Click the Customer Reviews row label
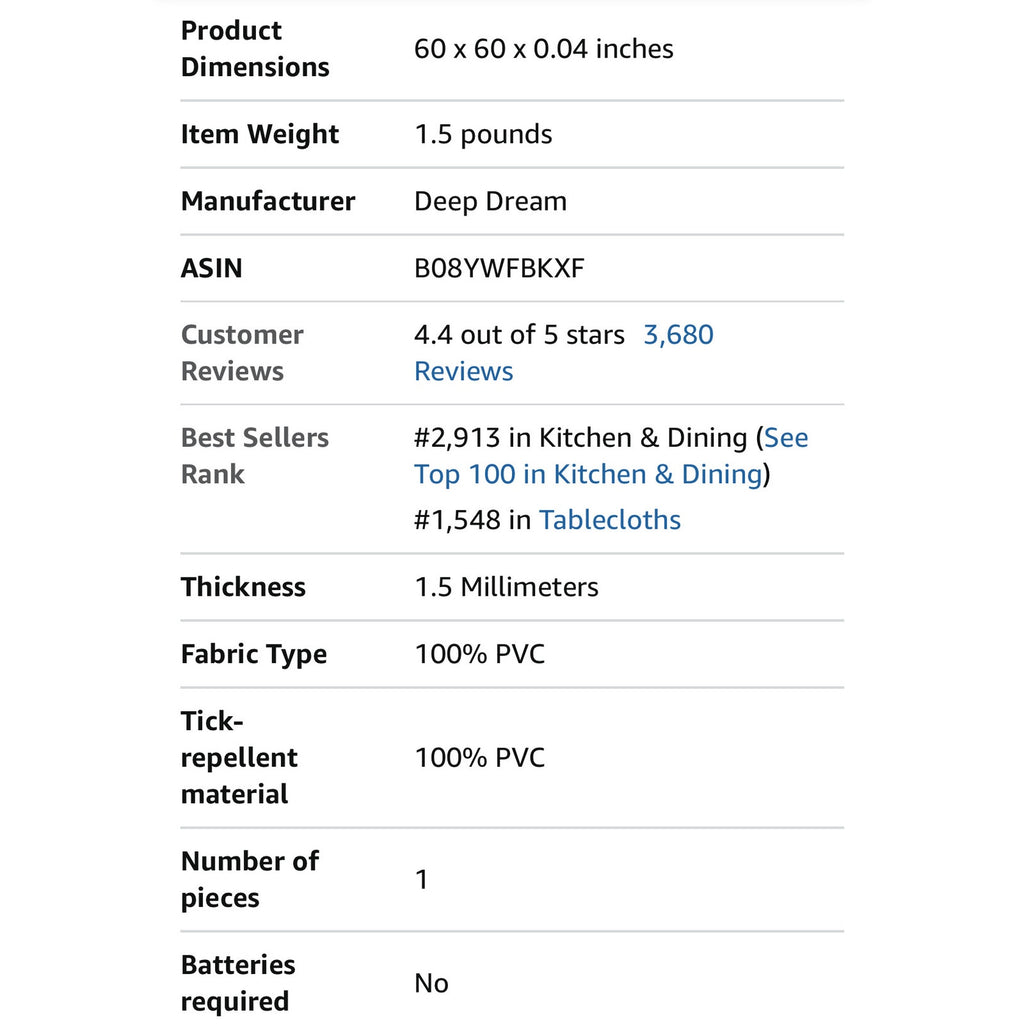The image size is (1024, 1024). pyautogui.click(x=242, y=353)
